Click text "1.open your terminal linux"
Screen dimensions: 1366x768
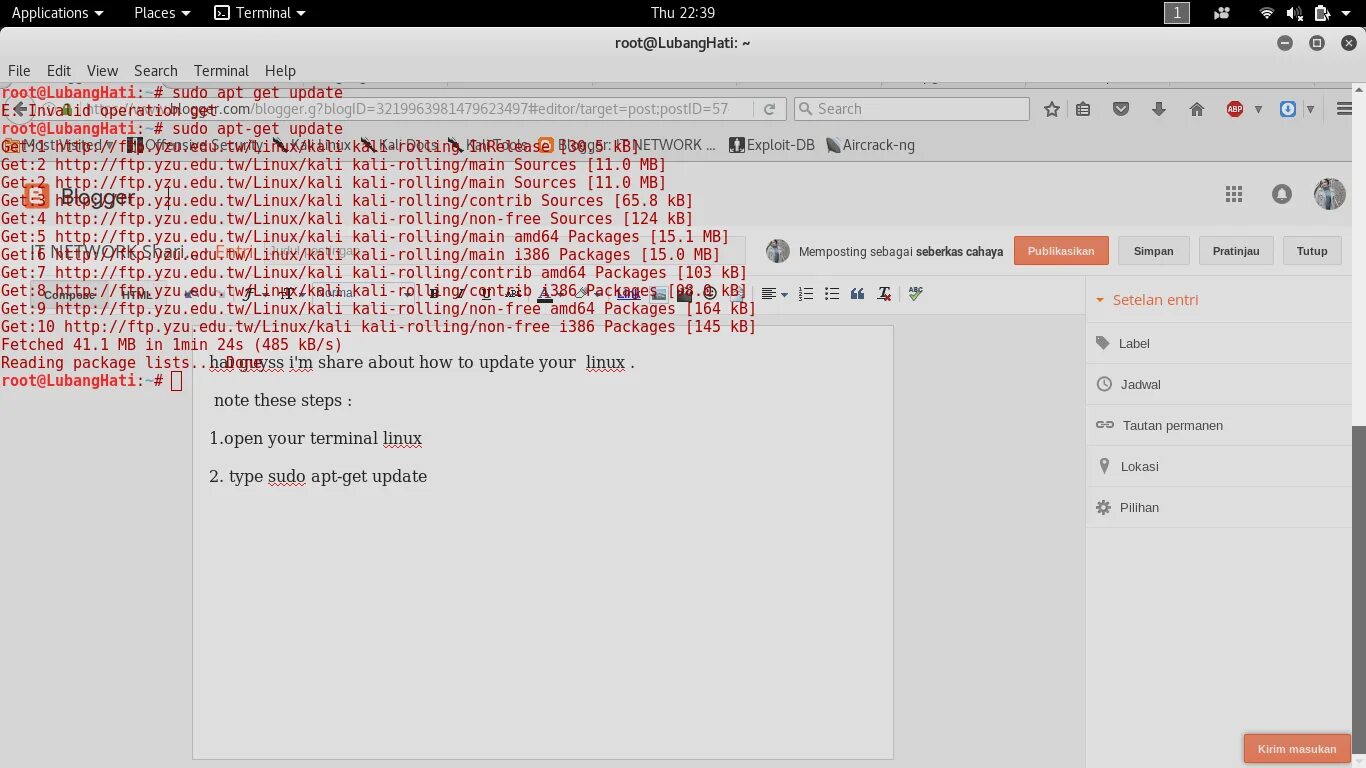coord(316,439)
